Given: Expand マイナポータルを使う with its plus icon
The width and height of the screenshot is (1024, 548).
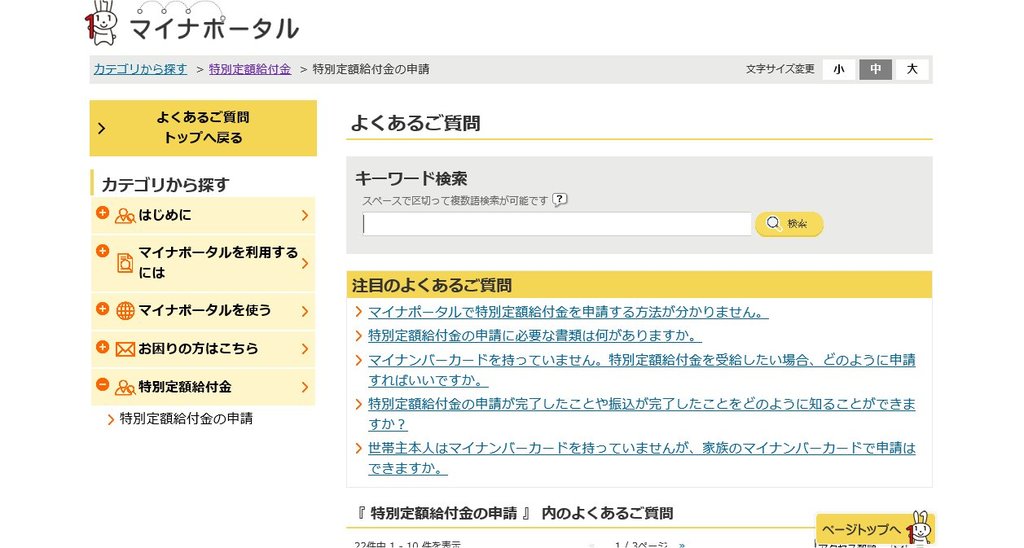Looking at the screenshot, I should [102, 308].
